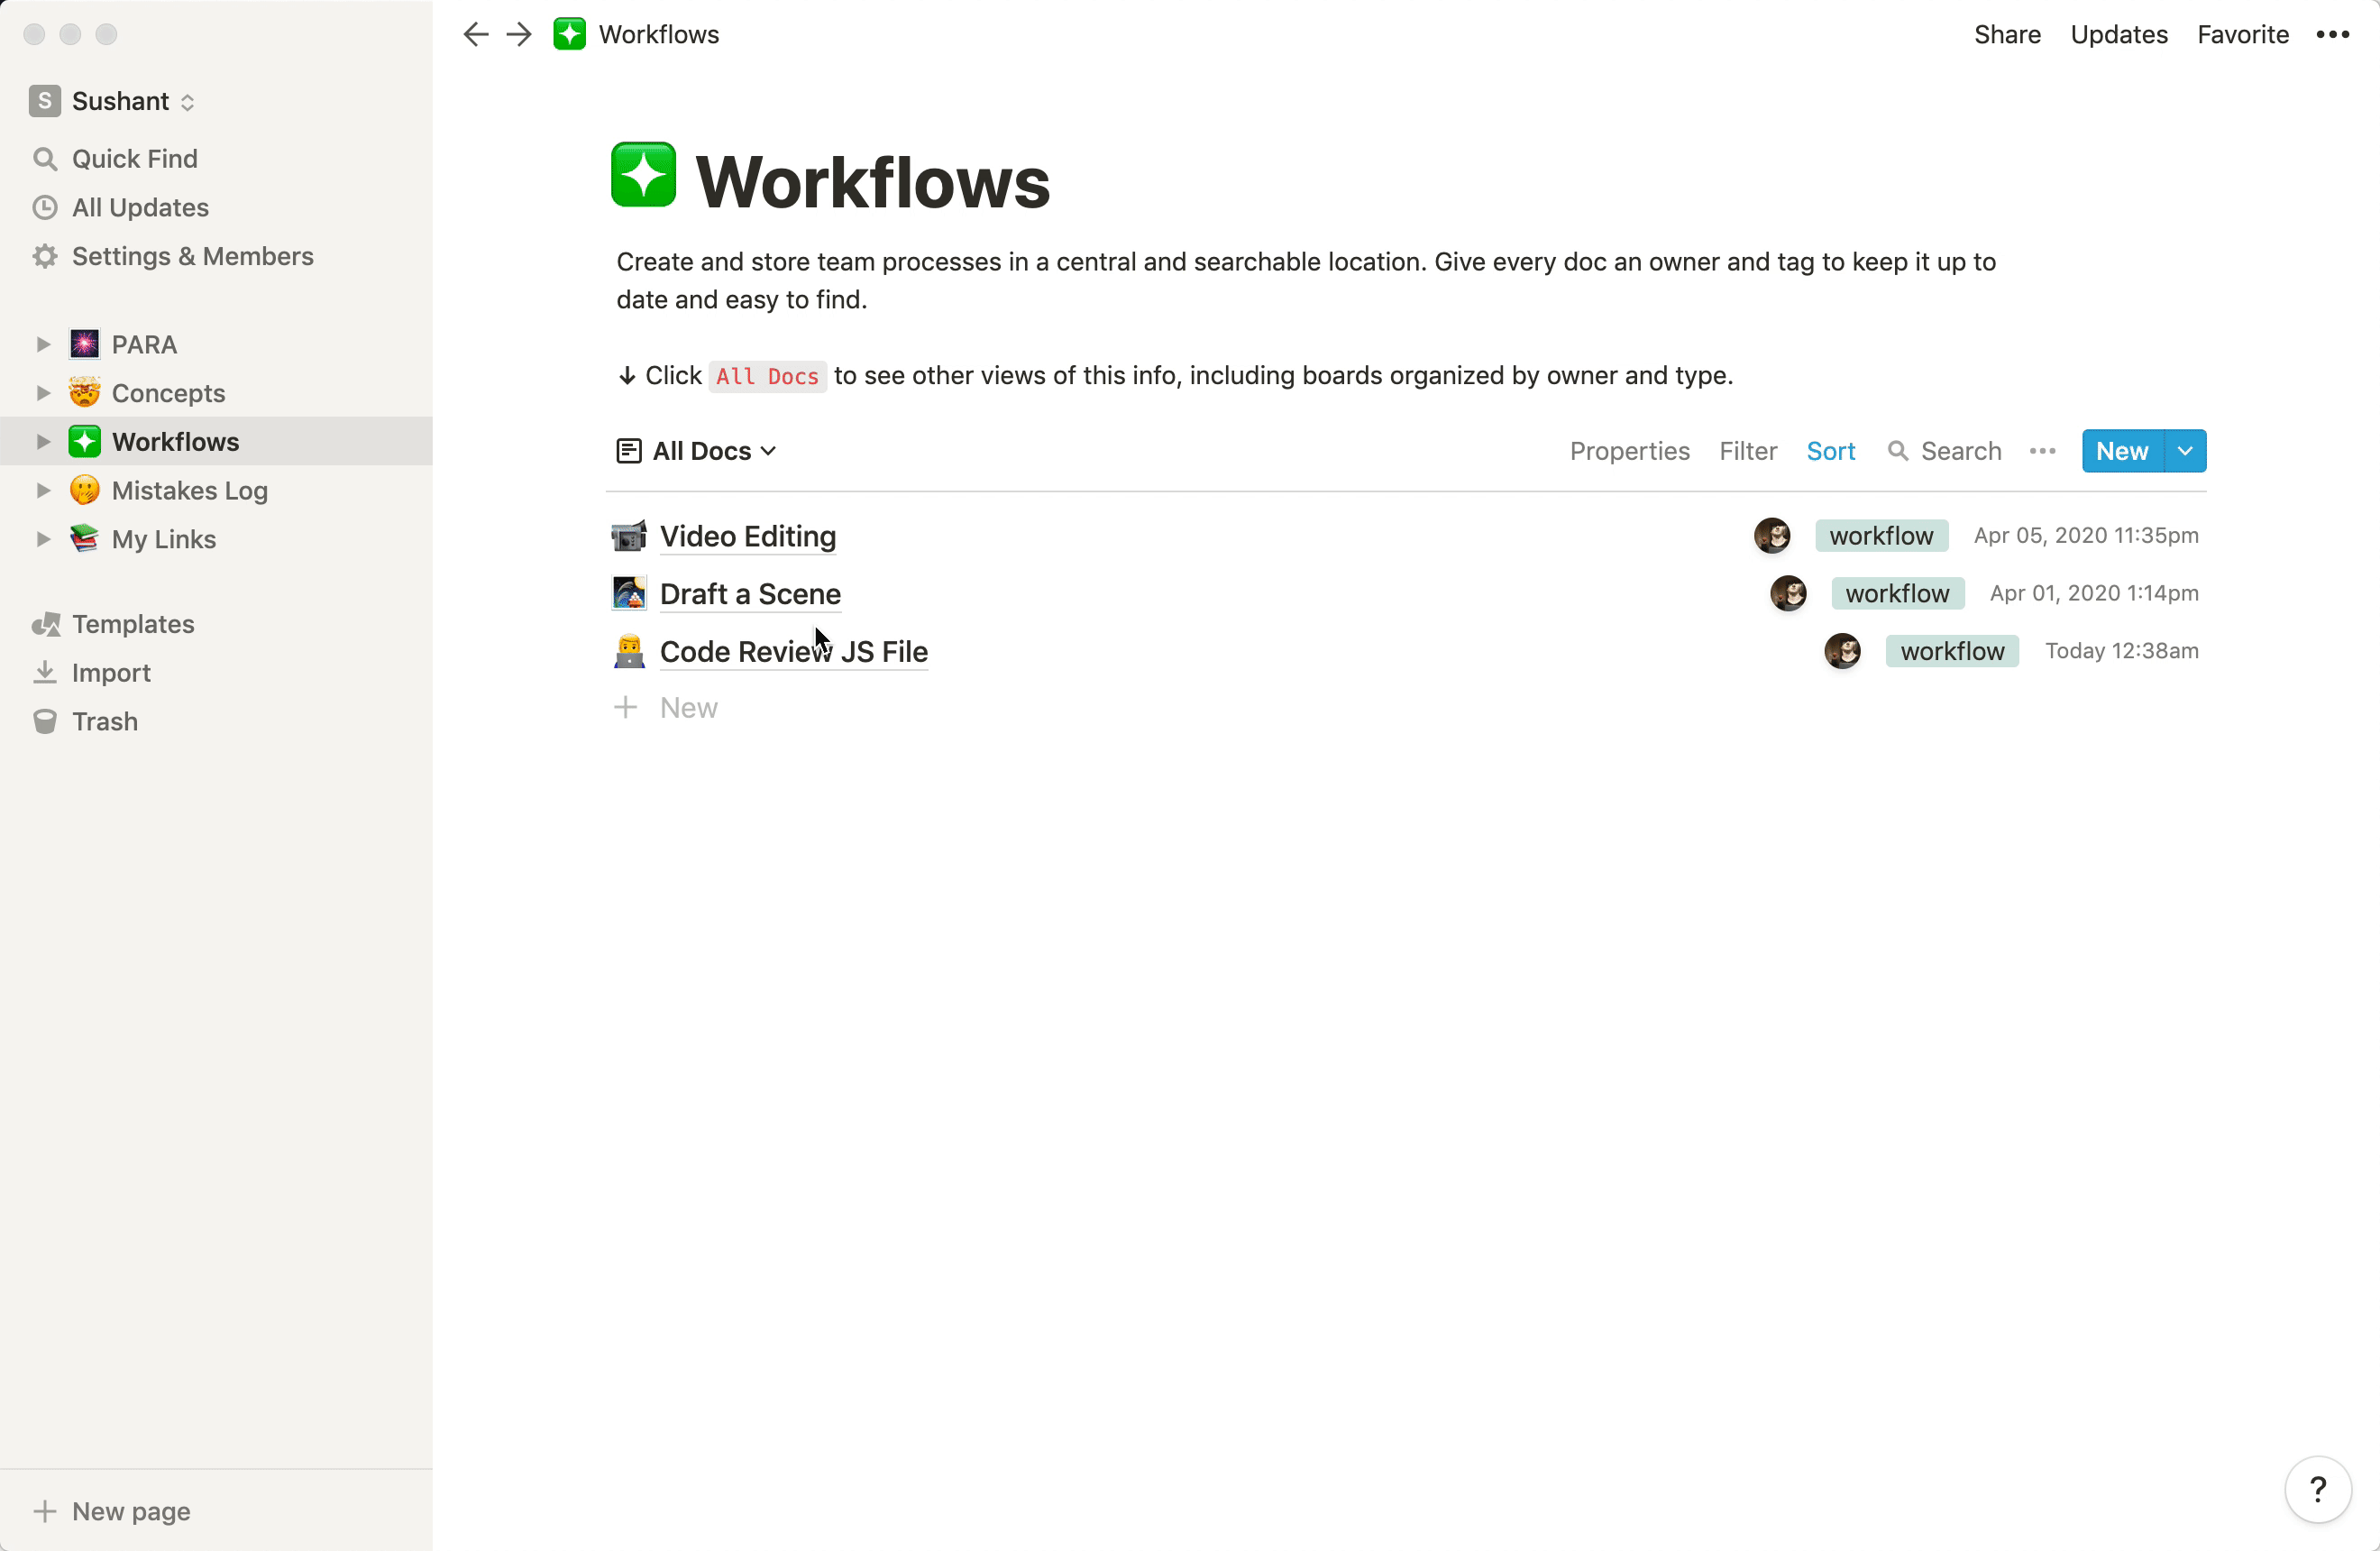The width and height of the screenshot is (2380, 1551).
Task: Click the forward navigation arrow
Action: coord(518,34)
